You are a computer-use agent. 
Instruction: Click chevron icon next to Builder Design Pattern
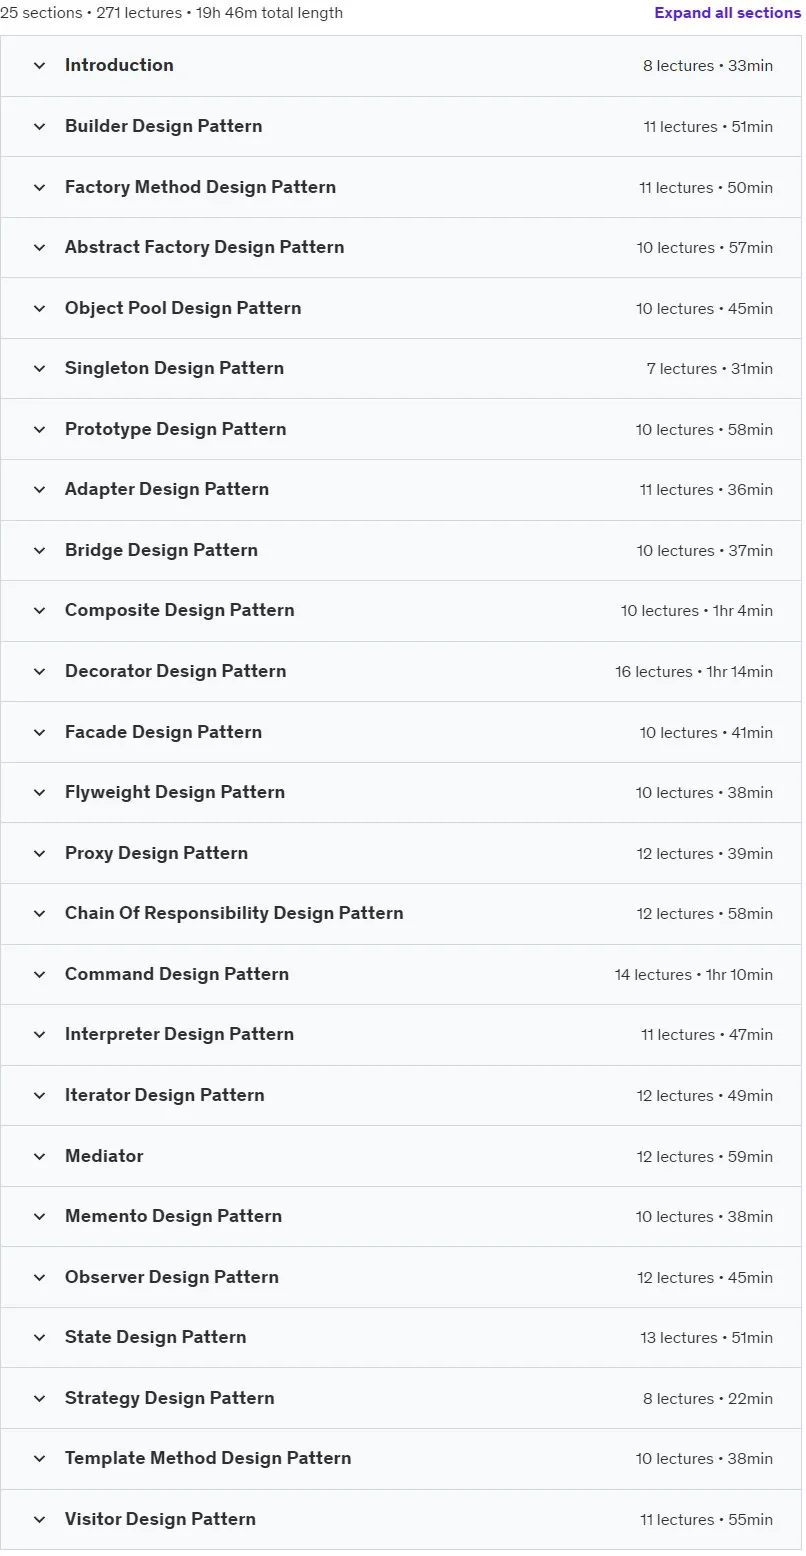pyautogui.click(x=40, y=127)
